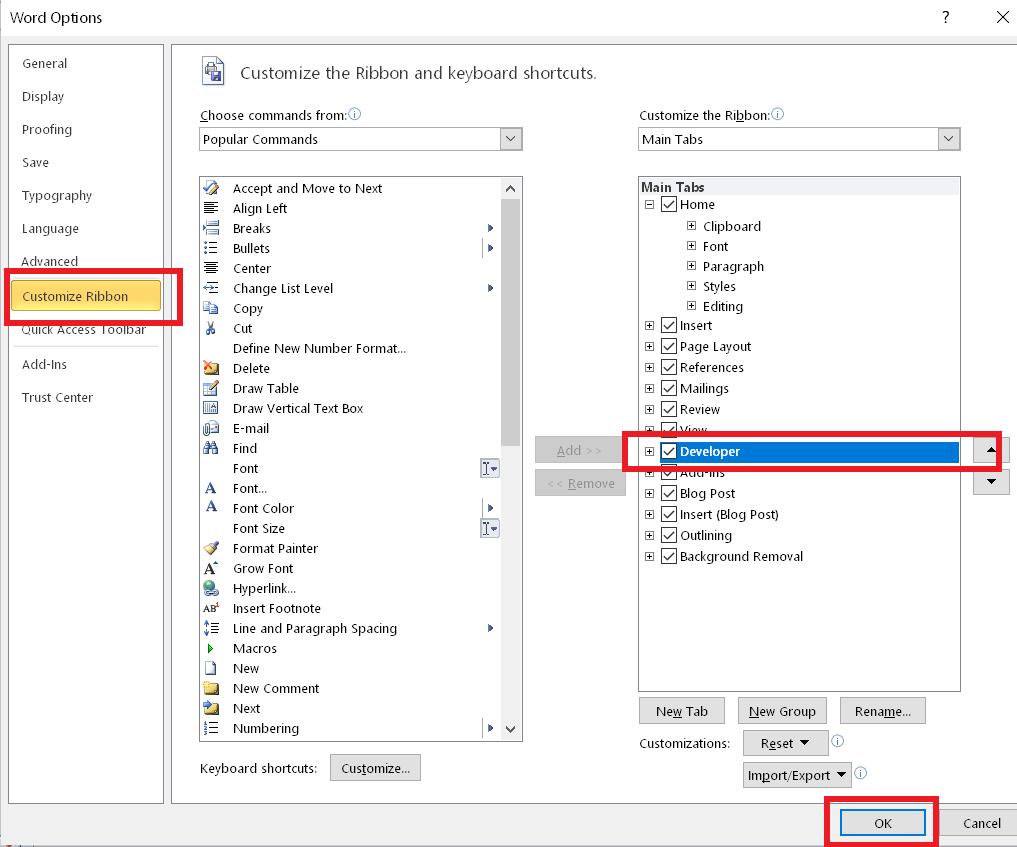
Task: Click the Draw Table icon
Action: tap(211, 388)
